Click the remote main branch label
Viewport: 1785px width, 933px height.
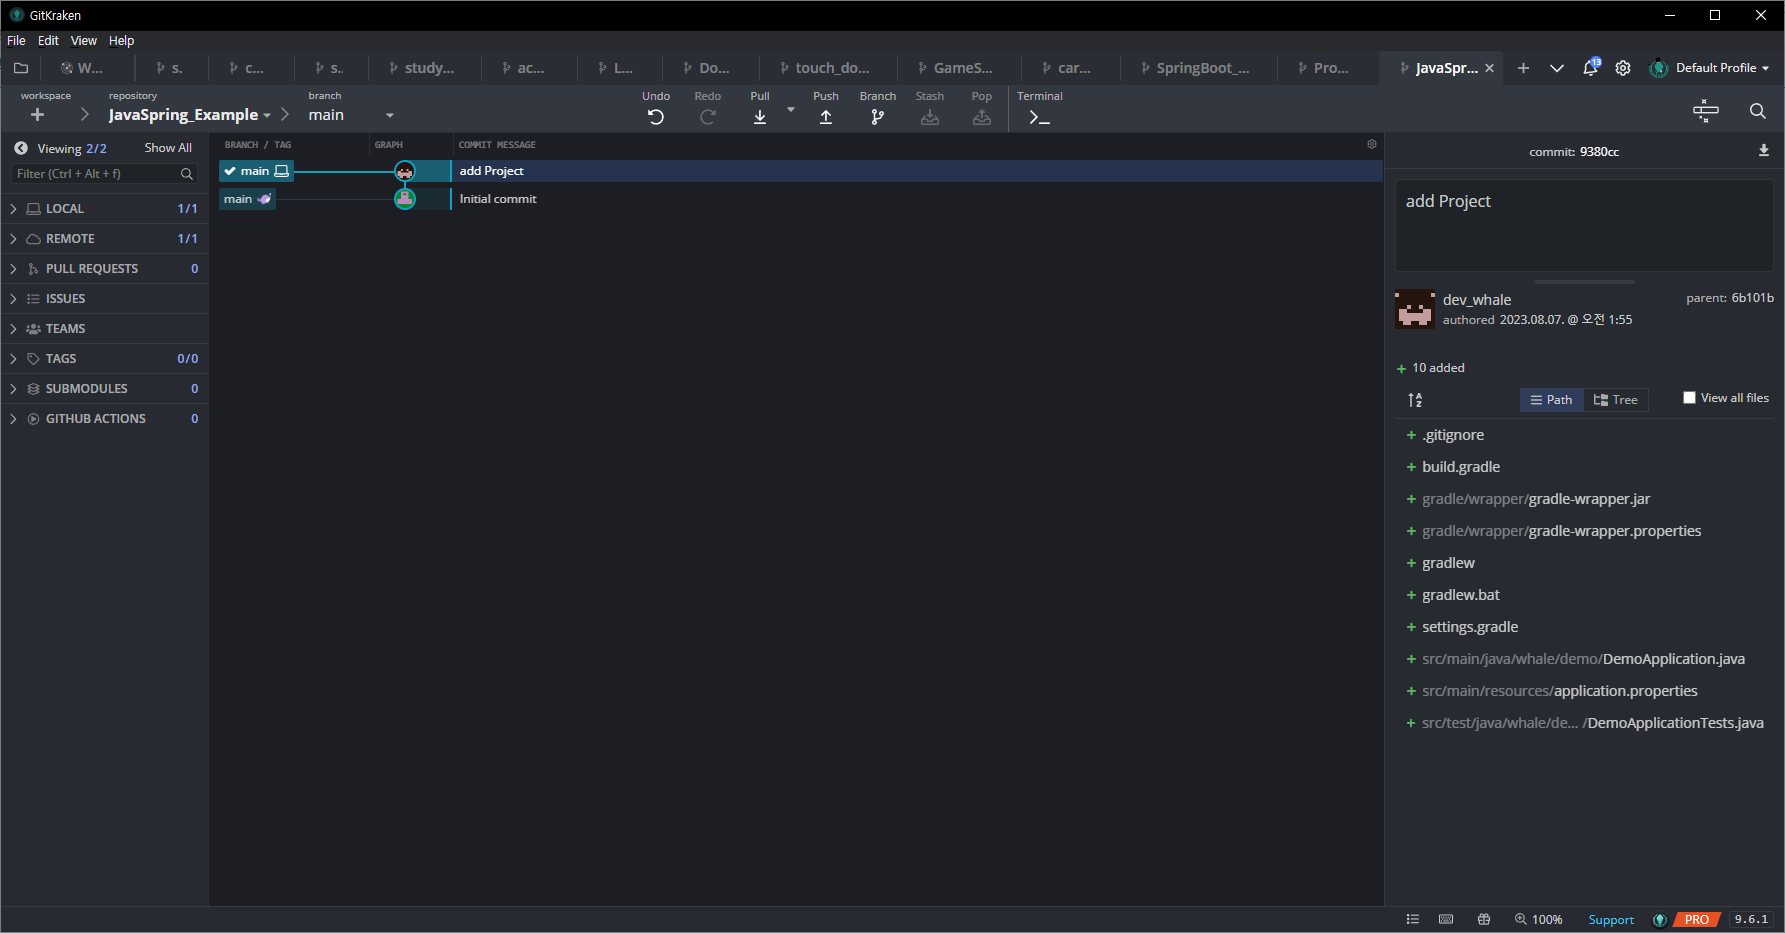247,199
